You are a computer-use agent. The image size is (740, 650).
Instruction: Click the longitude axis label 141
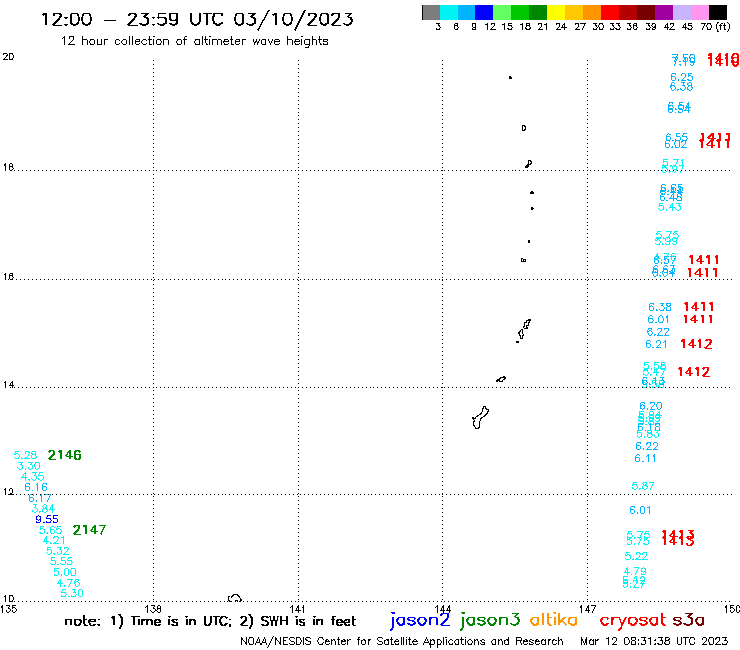click(x=297, y=609)
